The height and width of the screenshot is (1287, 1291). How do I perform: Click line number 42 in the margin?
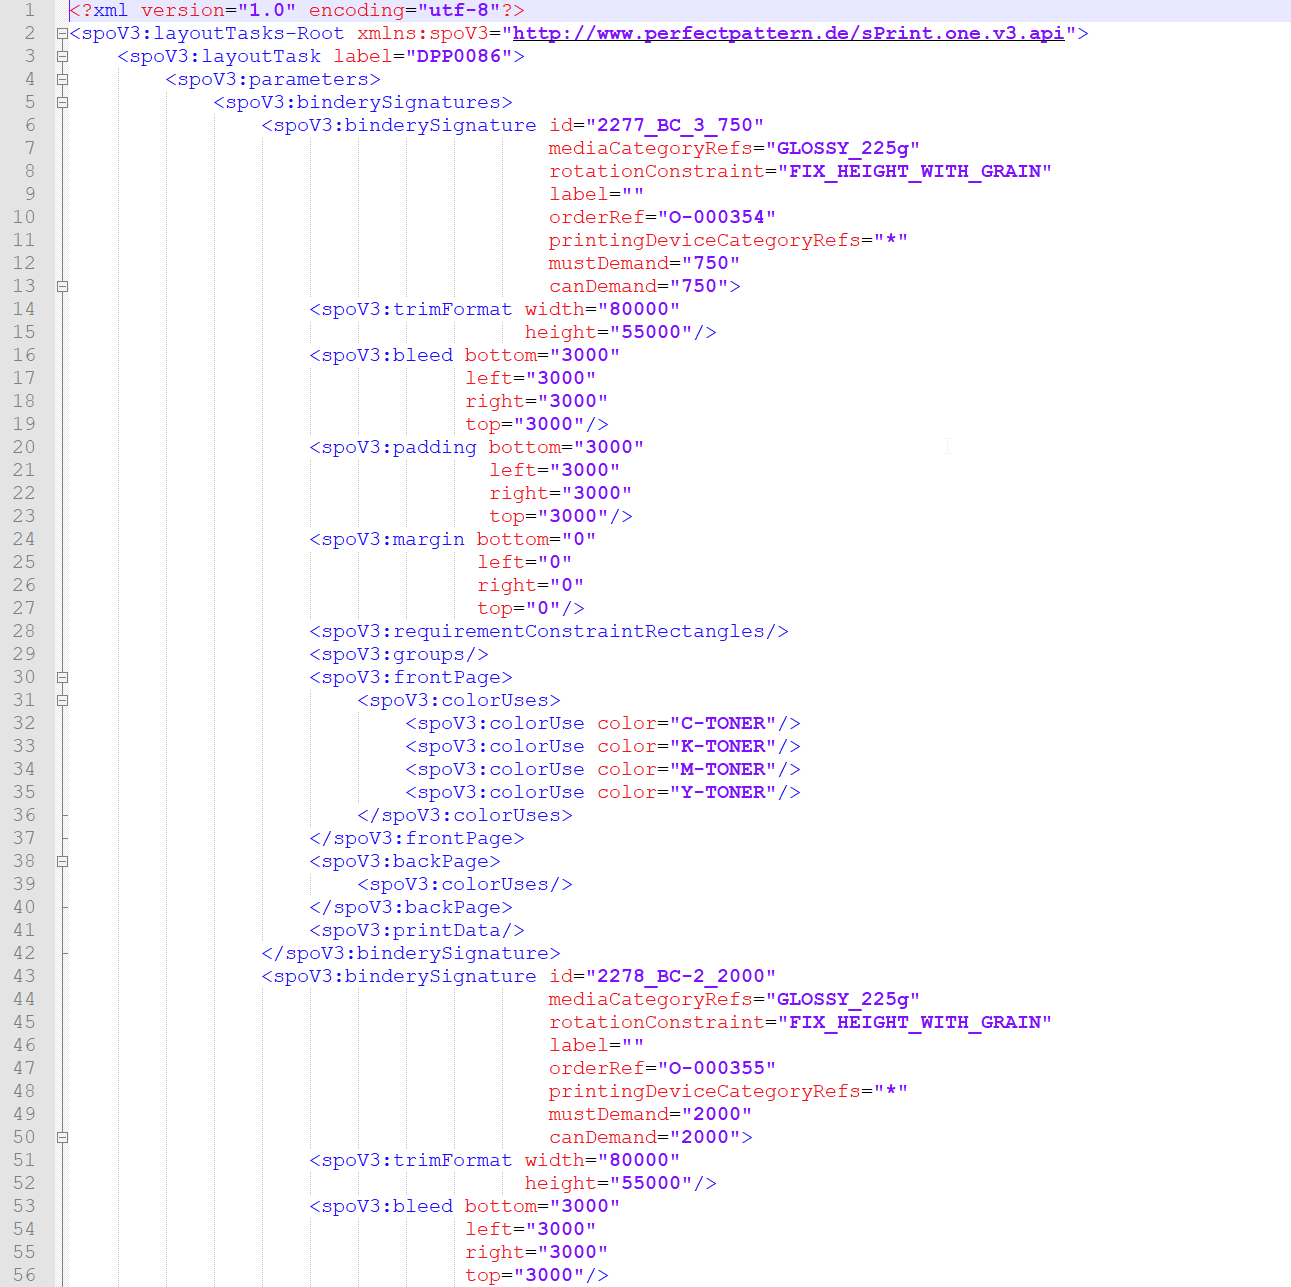pyautogui.click(x=24, y=953)
